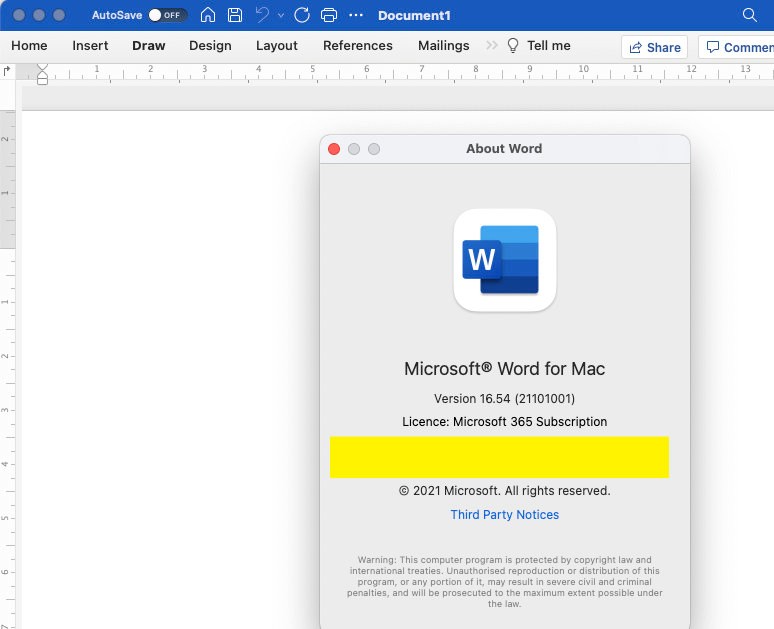Switch to the Layout tab
The height and width of the screenshot is (629, 774).
[276, 45]
